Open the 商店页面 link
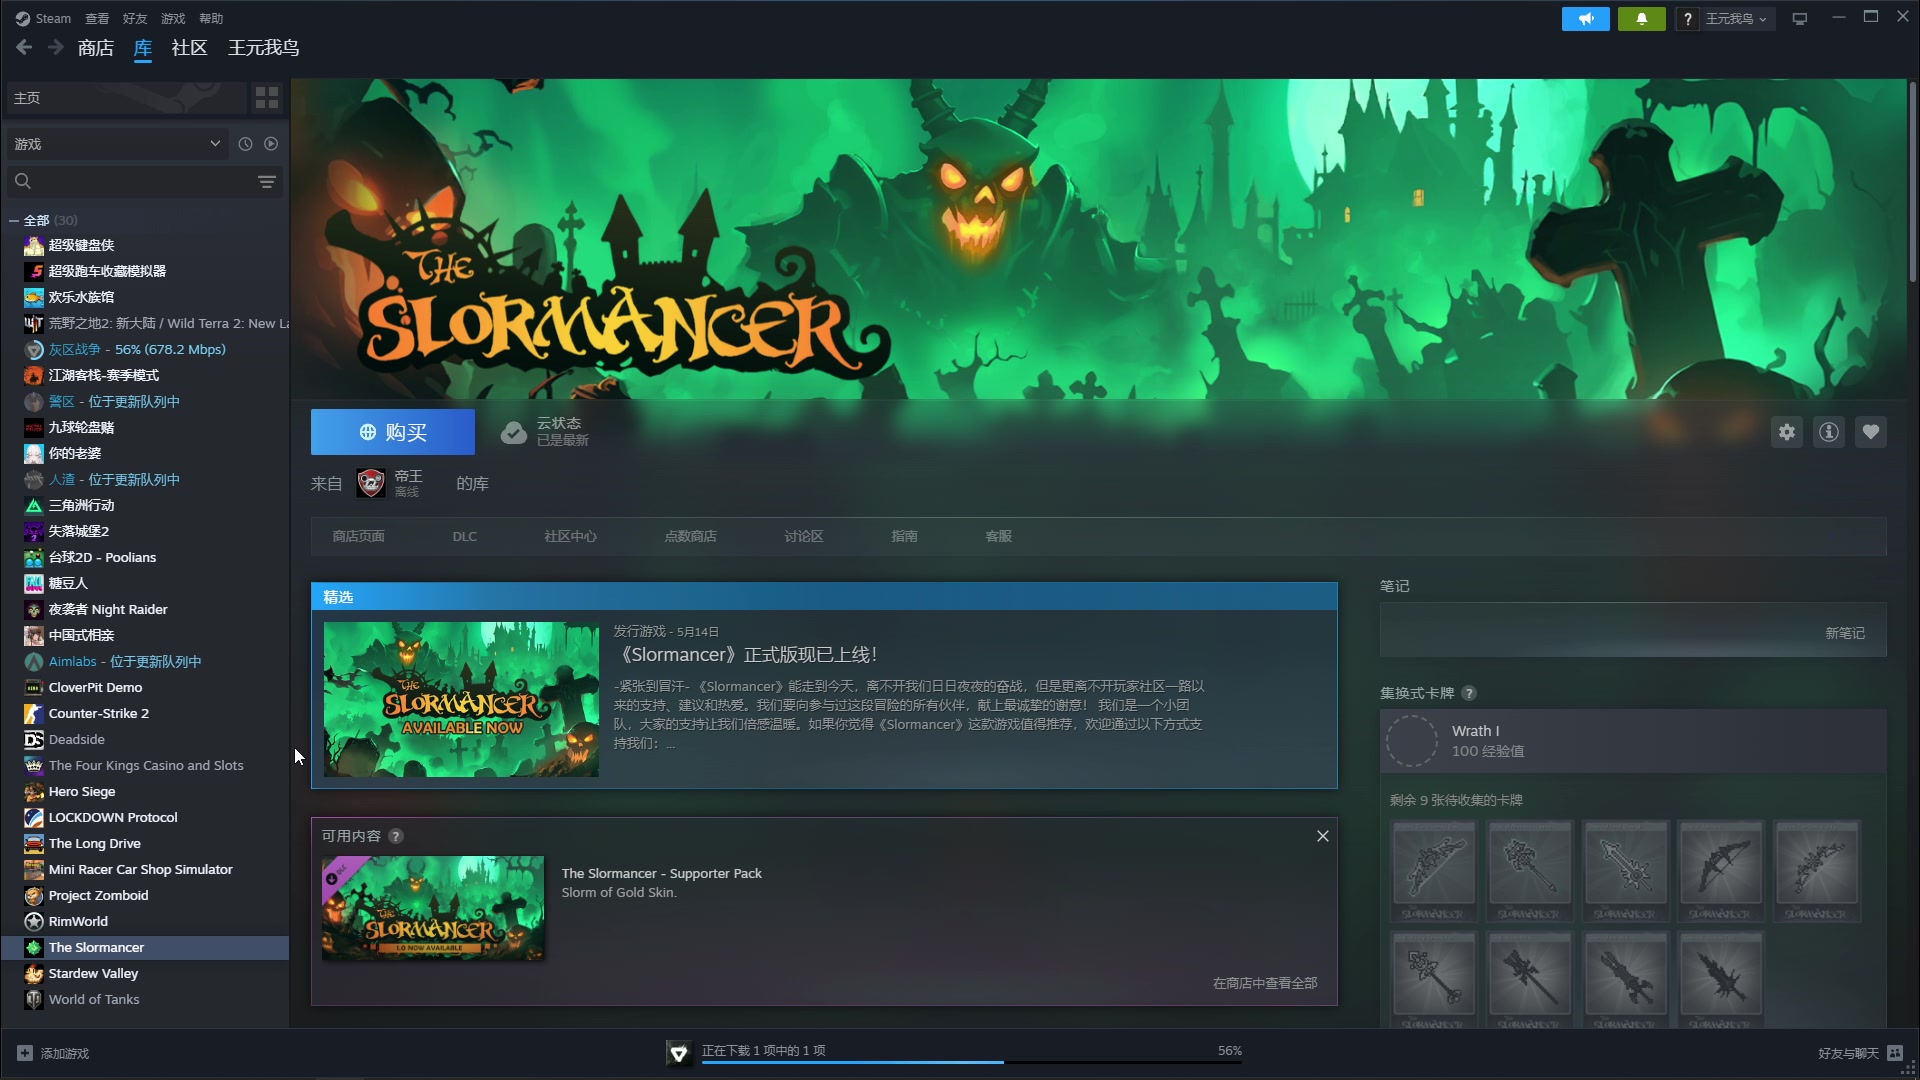Screen dimensions: 1920x1080 point(358,536)
